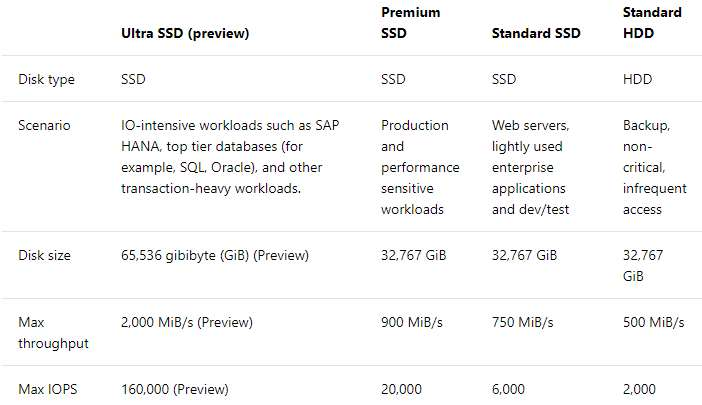Select the 160,000 (Preview) IOPS value

174,388
